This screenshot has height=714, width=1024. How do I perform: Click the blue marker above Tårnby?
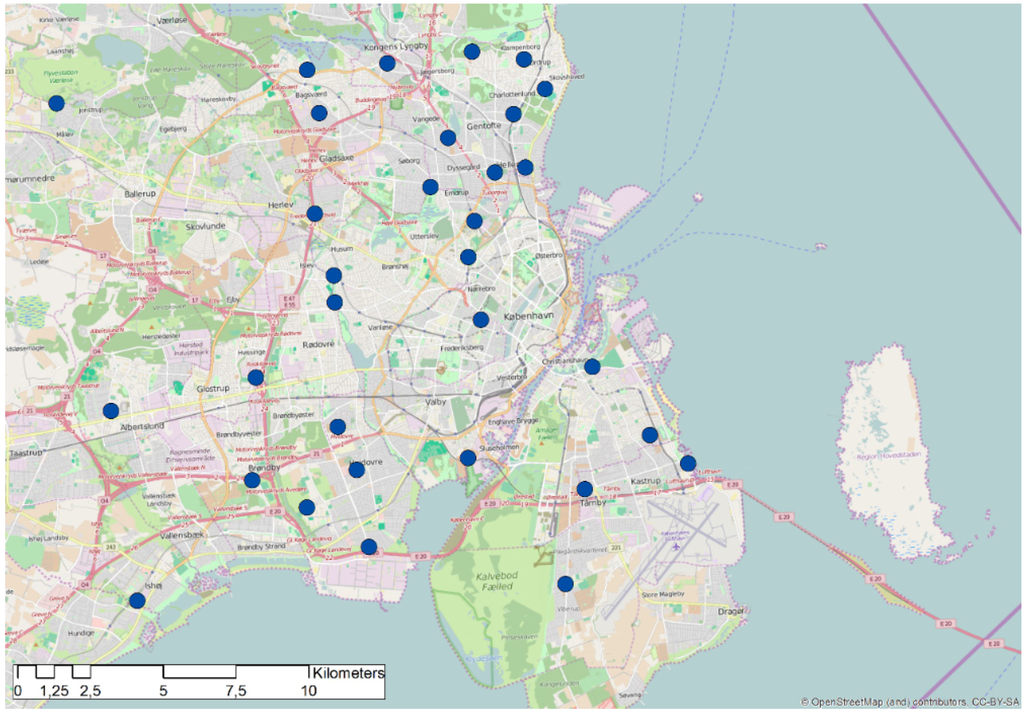(x=585, y=489)
